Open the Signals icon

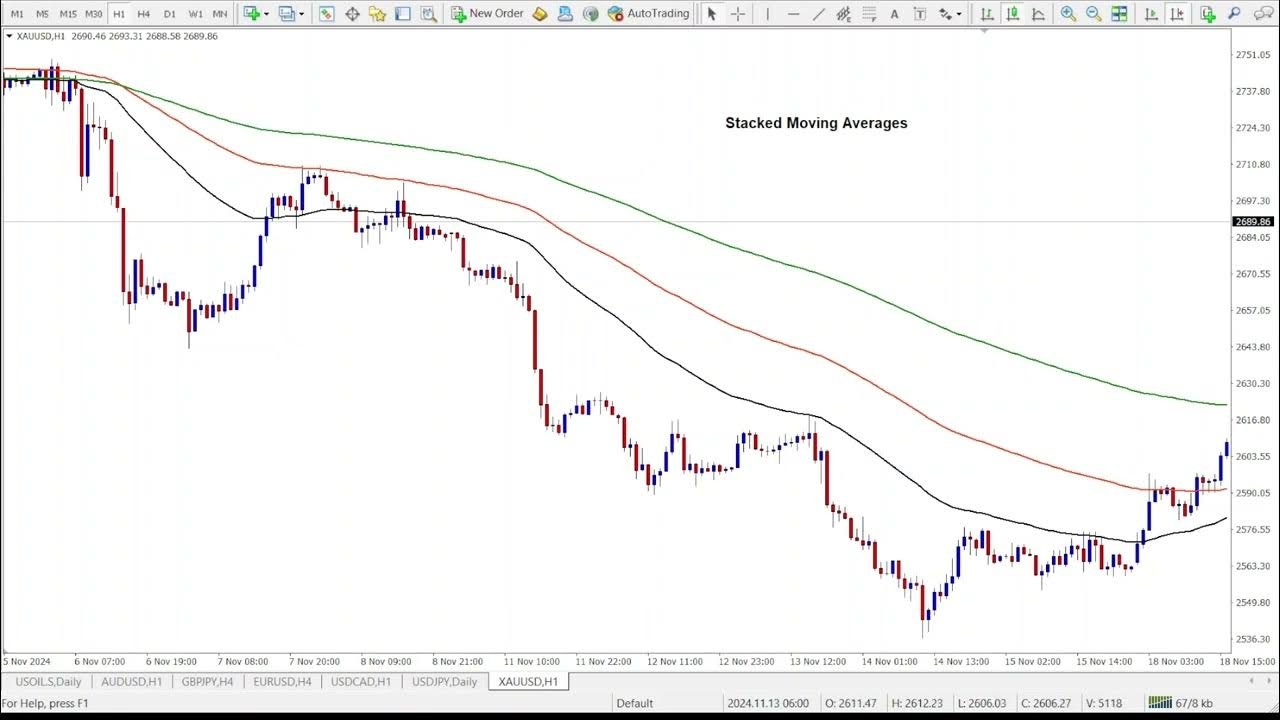tap(590, 13)
